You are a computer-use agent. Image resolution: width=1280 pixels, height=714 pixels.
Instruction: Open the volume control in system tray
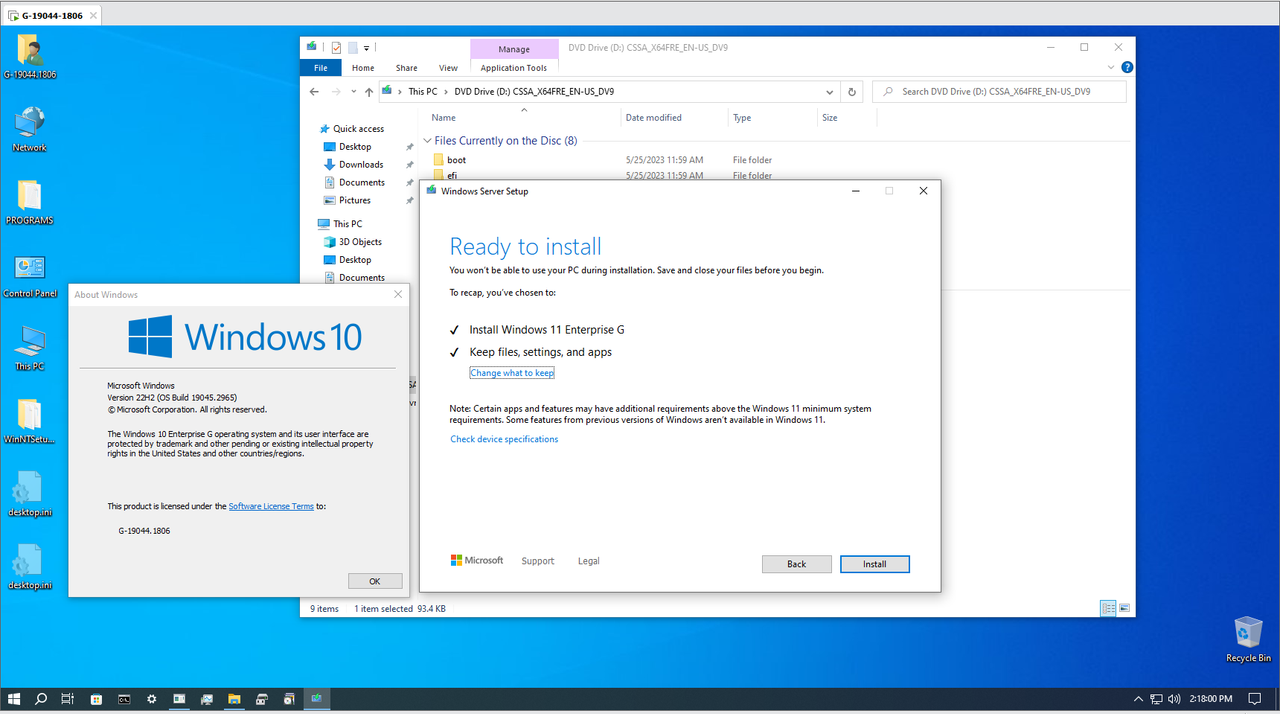[1174, 699]
